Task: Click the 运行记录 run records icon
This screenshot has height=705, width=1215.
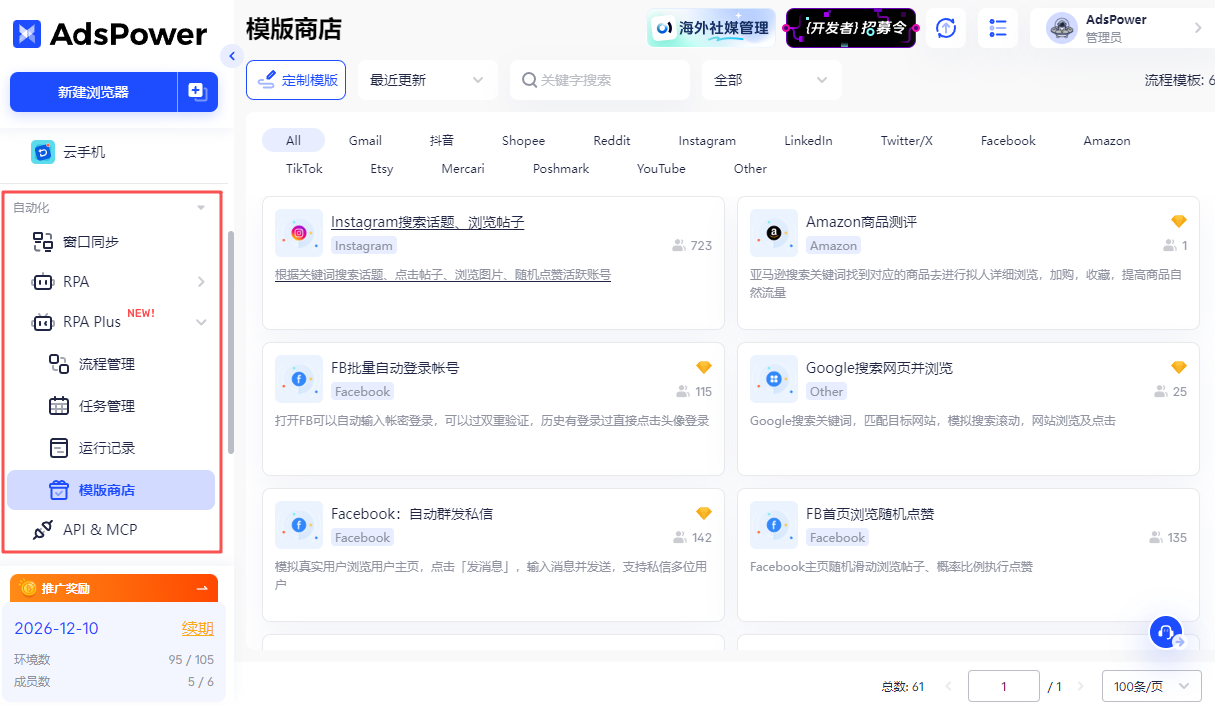Action: point(58,447)
